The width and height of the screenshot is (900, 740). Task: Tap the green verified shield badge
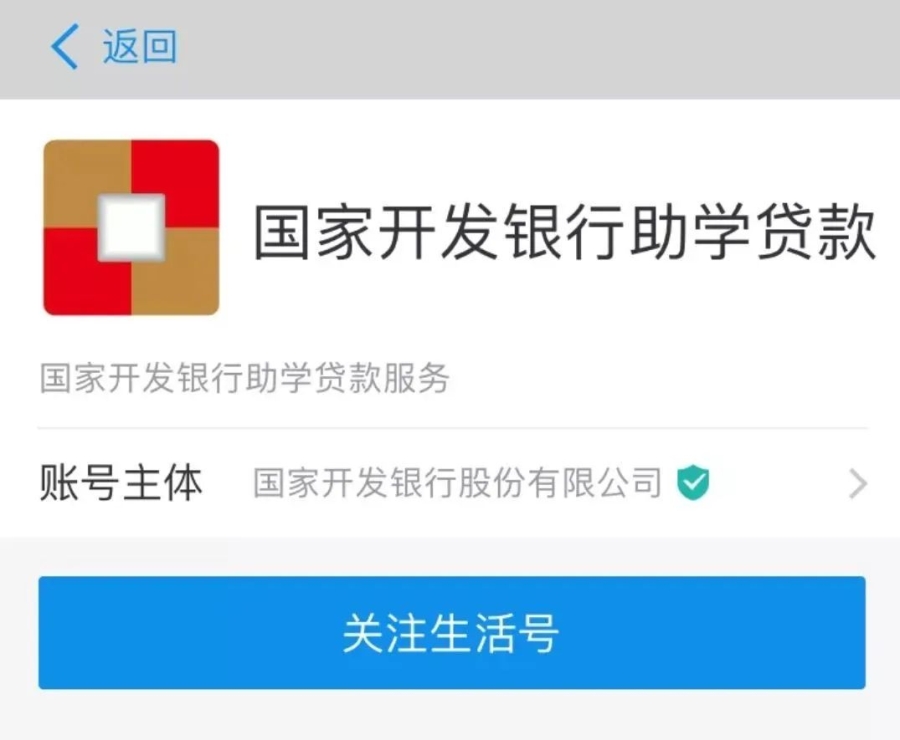(693, 482)
